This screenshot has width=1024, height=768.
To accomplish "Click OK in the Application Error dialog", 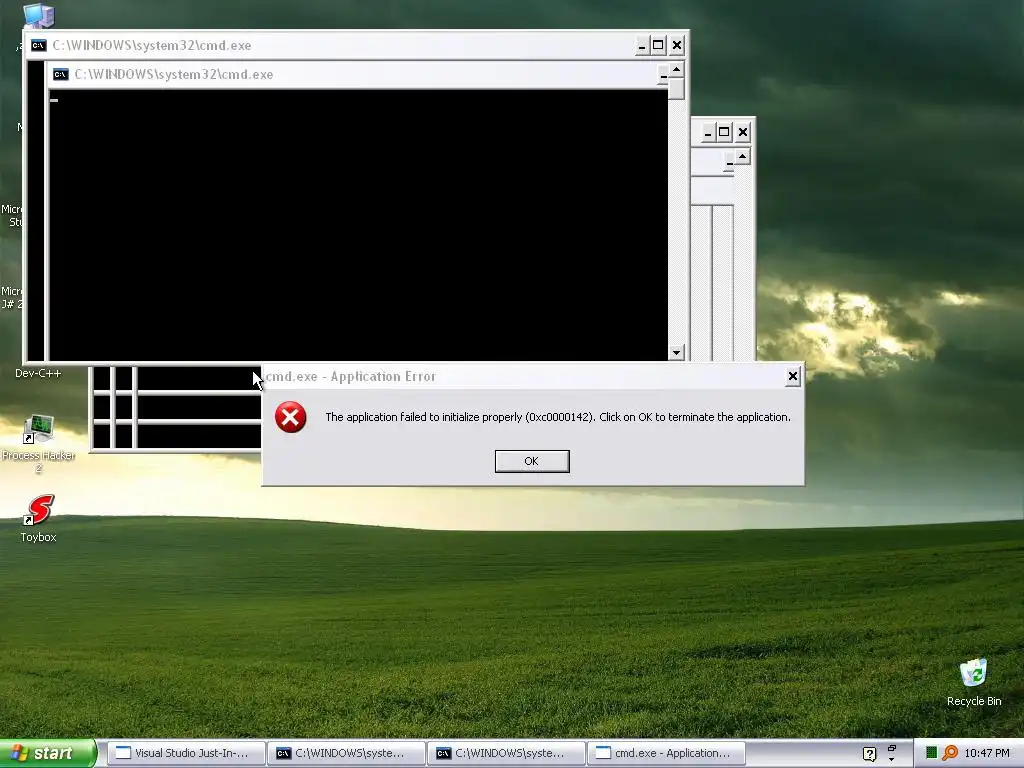I will pyautogui.click(x=532, y=461).
